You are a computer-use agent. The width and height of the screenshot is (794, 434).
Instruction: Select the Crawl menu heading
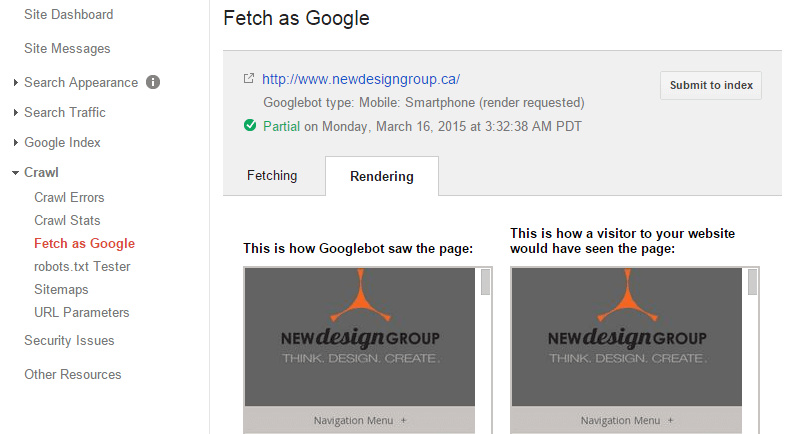(42, 173)
